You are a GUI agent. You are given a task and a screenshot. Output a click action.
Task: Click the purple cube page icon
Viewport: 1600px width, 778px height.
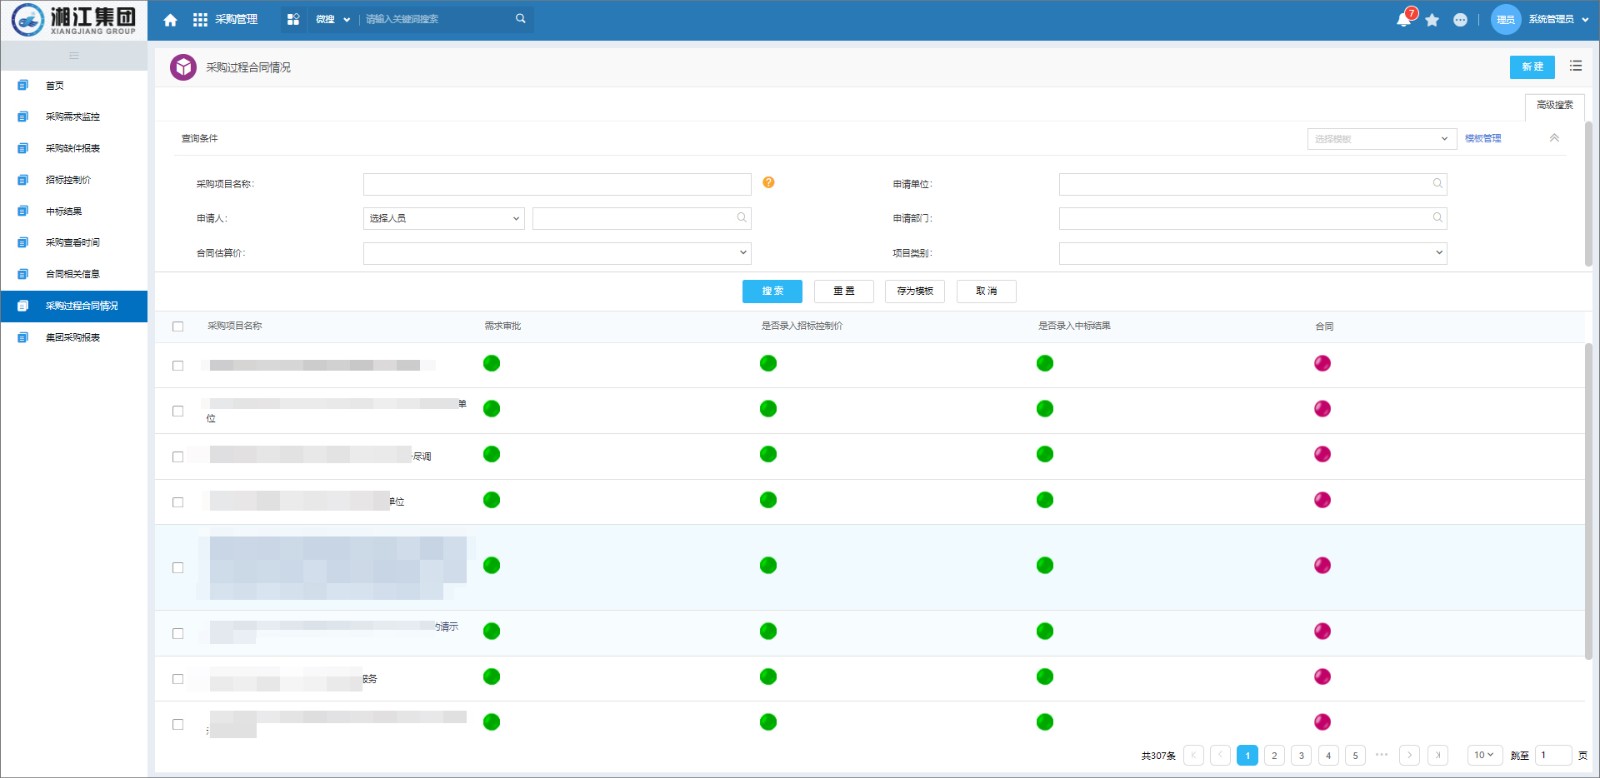(x=183, y=67)
